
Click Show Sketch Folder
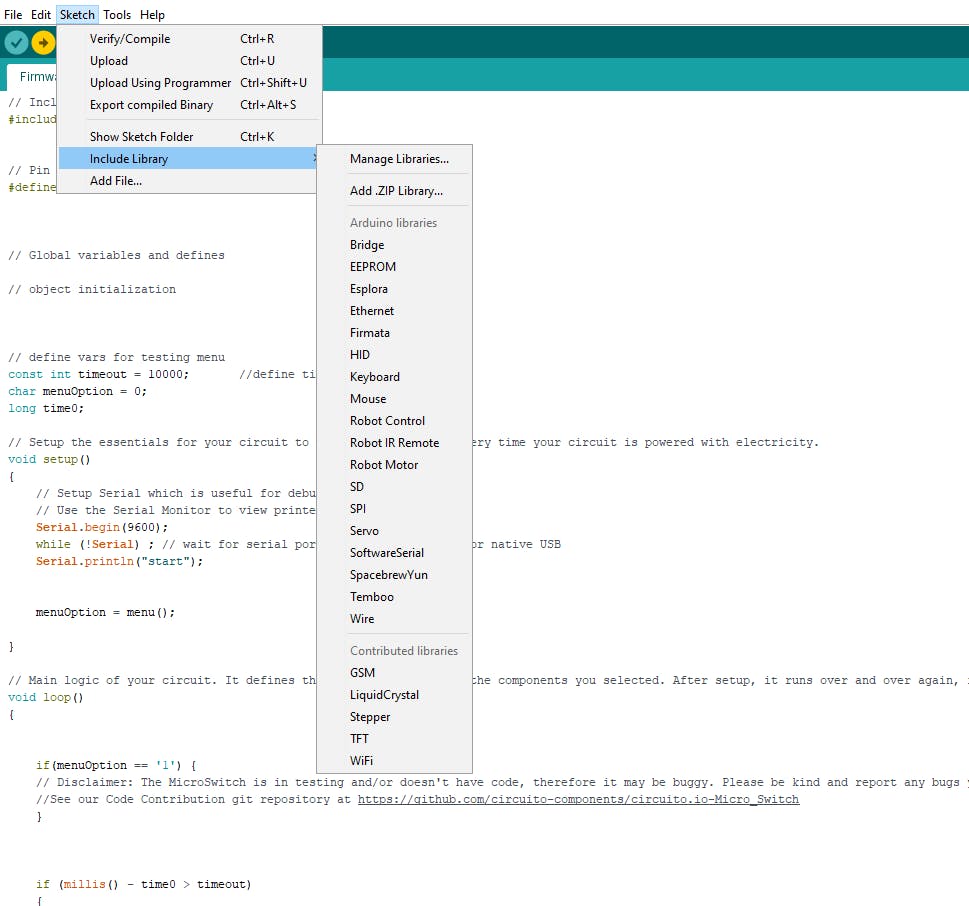tap(141, 137)
